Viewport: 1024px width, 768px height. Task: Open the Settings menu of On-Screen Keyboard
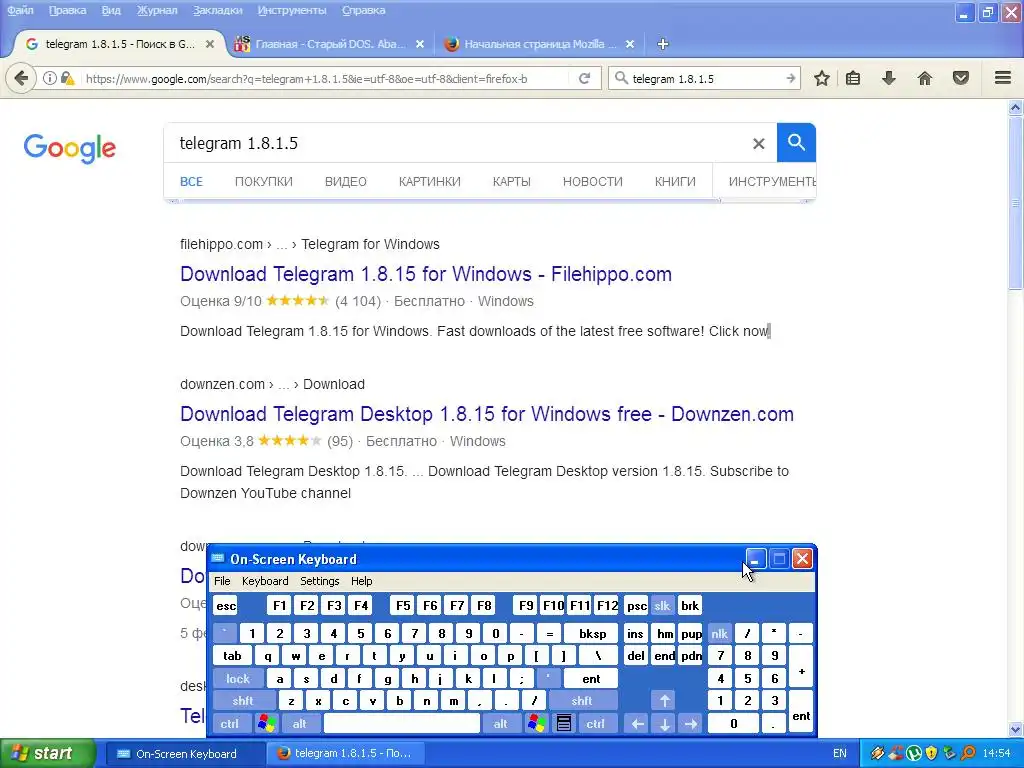pyautogui.click(x=319, y=581)
